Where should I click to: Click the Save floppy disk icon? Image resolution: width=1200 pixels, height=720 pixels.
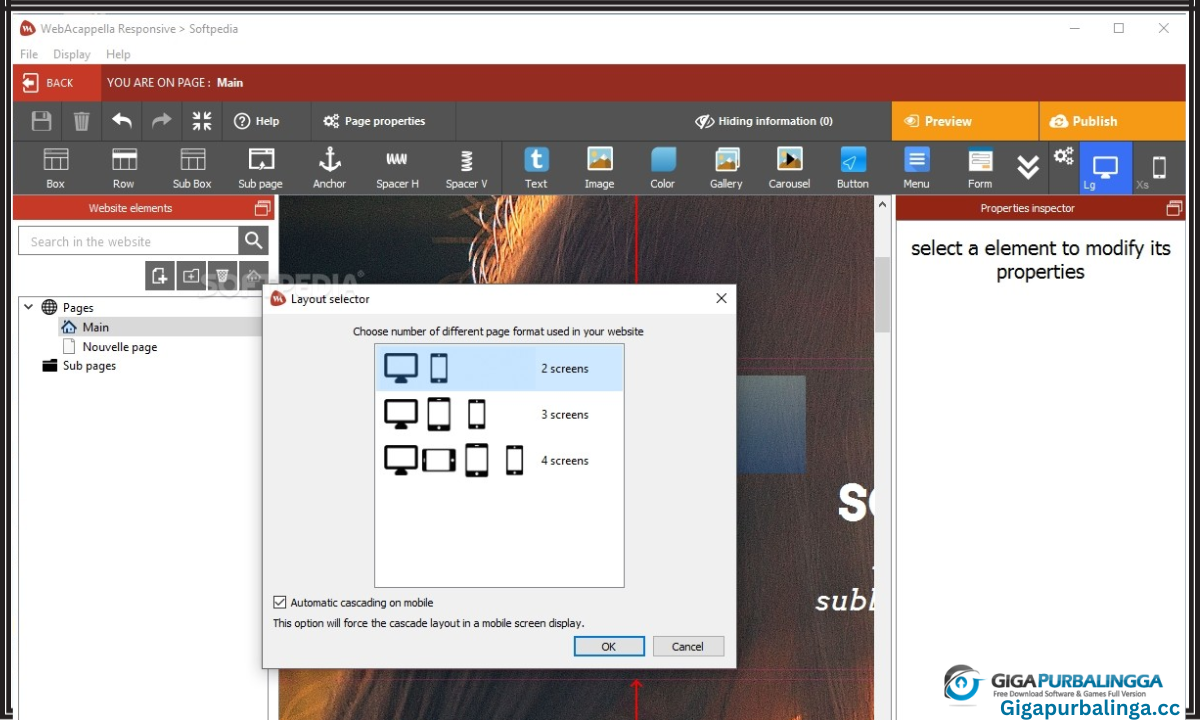point(41,121)
